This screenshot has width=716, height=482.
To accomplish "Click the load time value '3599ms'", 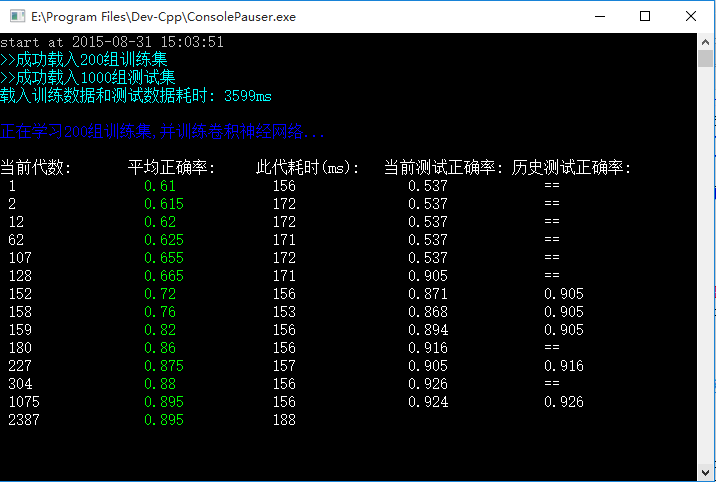I will click(x=248, y=96).
